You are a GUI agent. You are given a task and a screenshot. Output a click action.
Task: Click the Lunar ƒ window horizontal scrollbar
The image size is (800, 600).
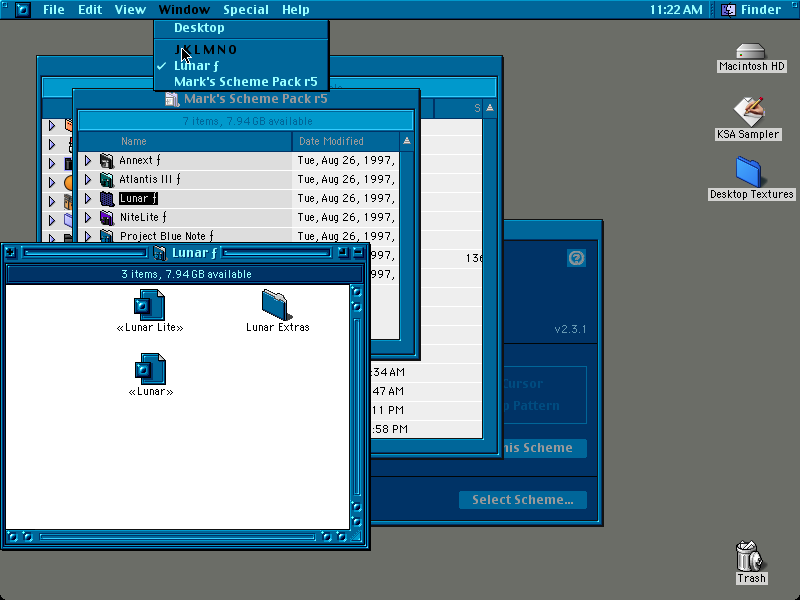[x=178, y=537]
